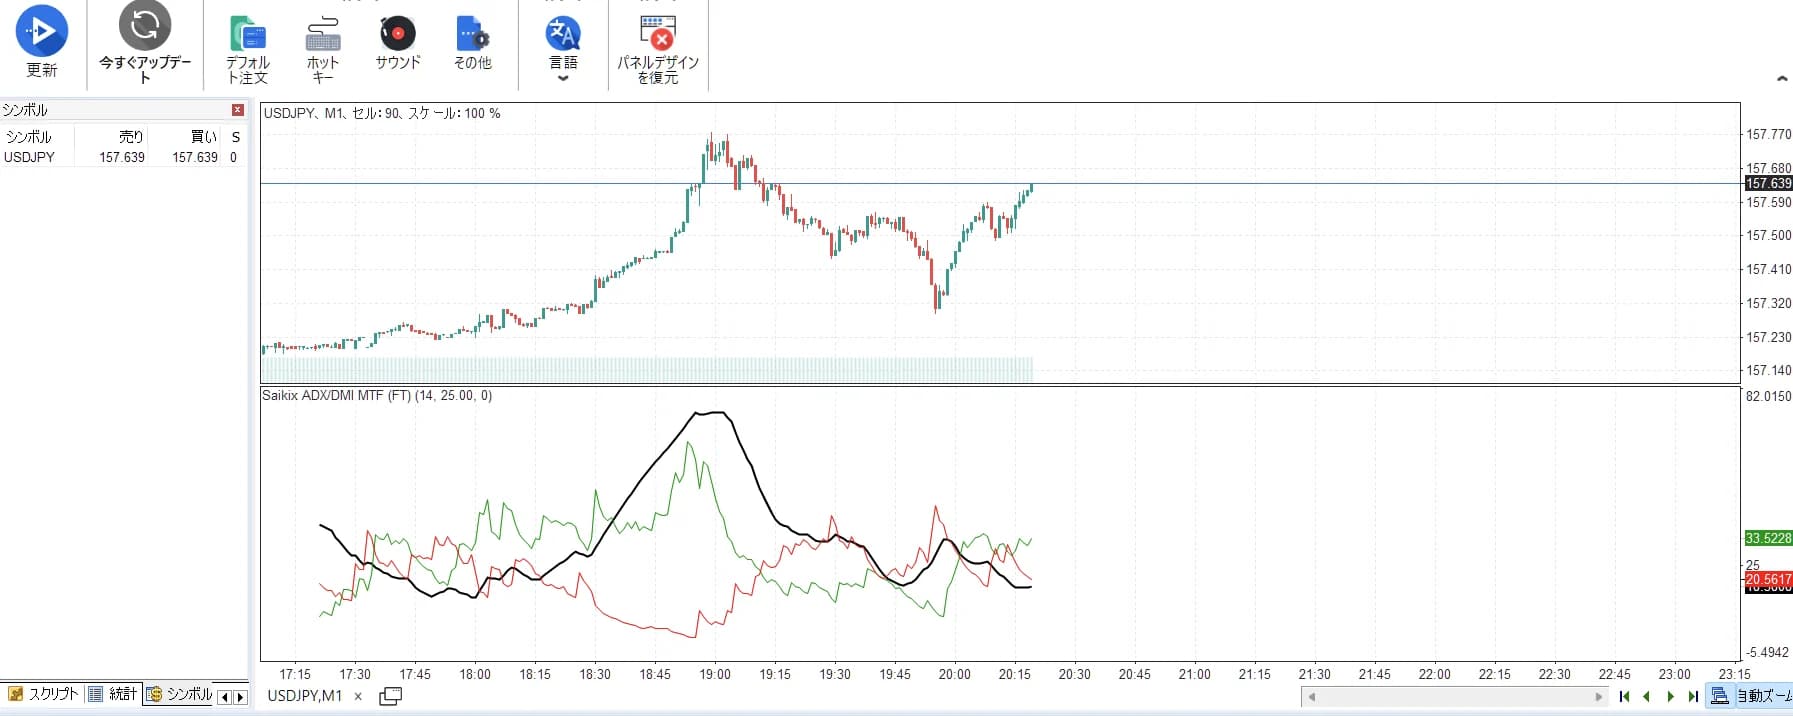Click the chart scrollbar right arrow
The width and height of the screenshot is (1793, 716).
[1597, 697]
